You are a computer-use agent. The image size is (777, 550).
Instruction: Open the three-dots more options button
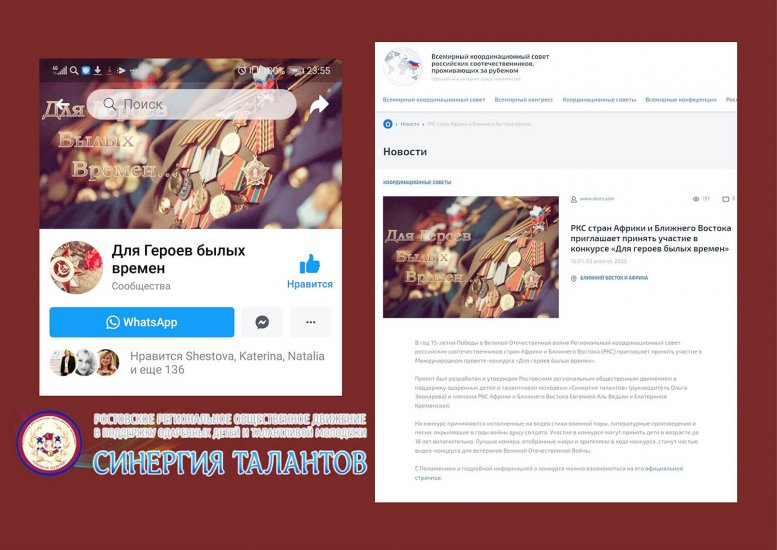(x=311, y=322)
